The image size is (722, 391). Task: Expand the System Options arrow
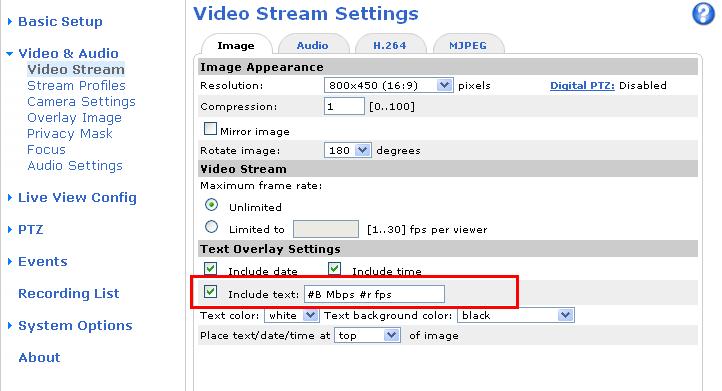pyautogui.click(x=10, y=326)
